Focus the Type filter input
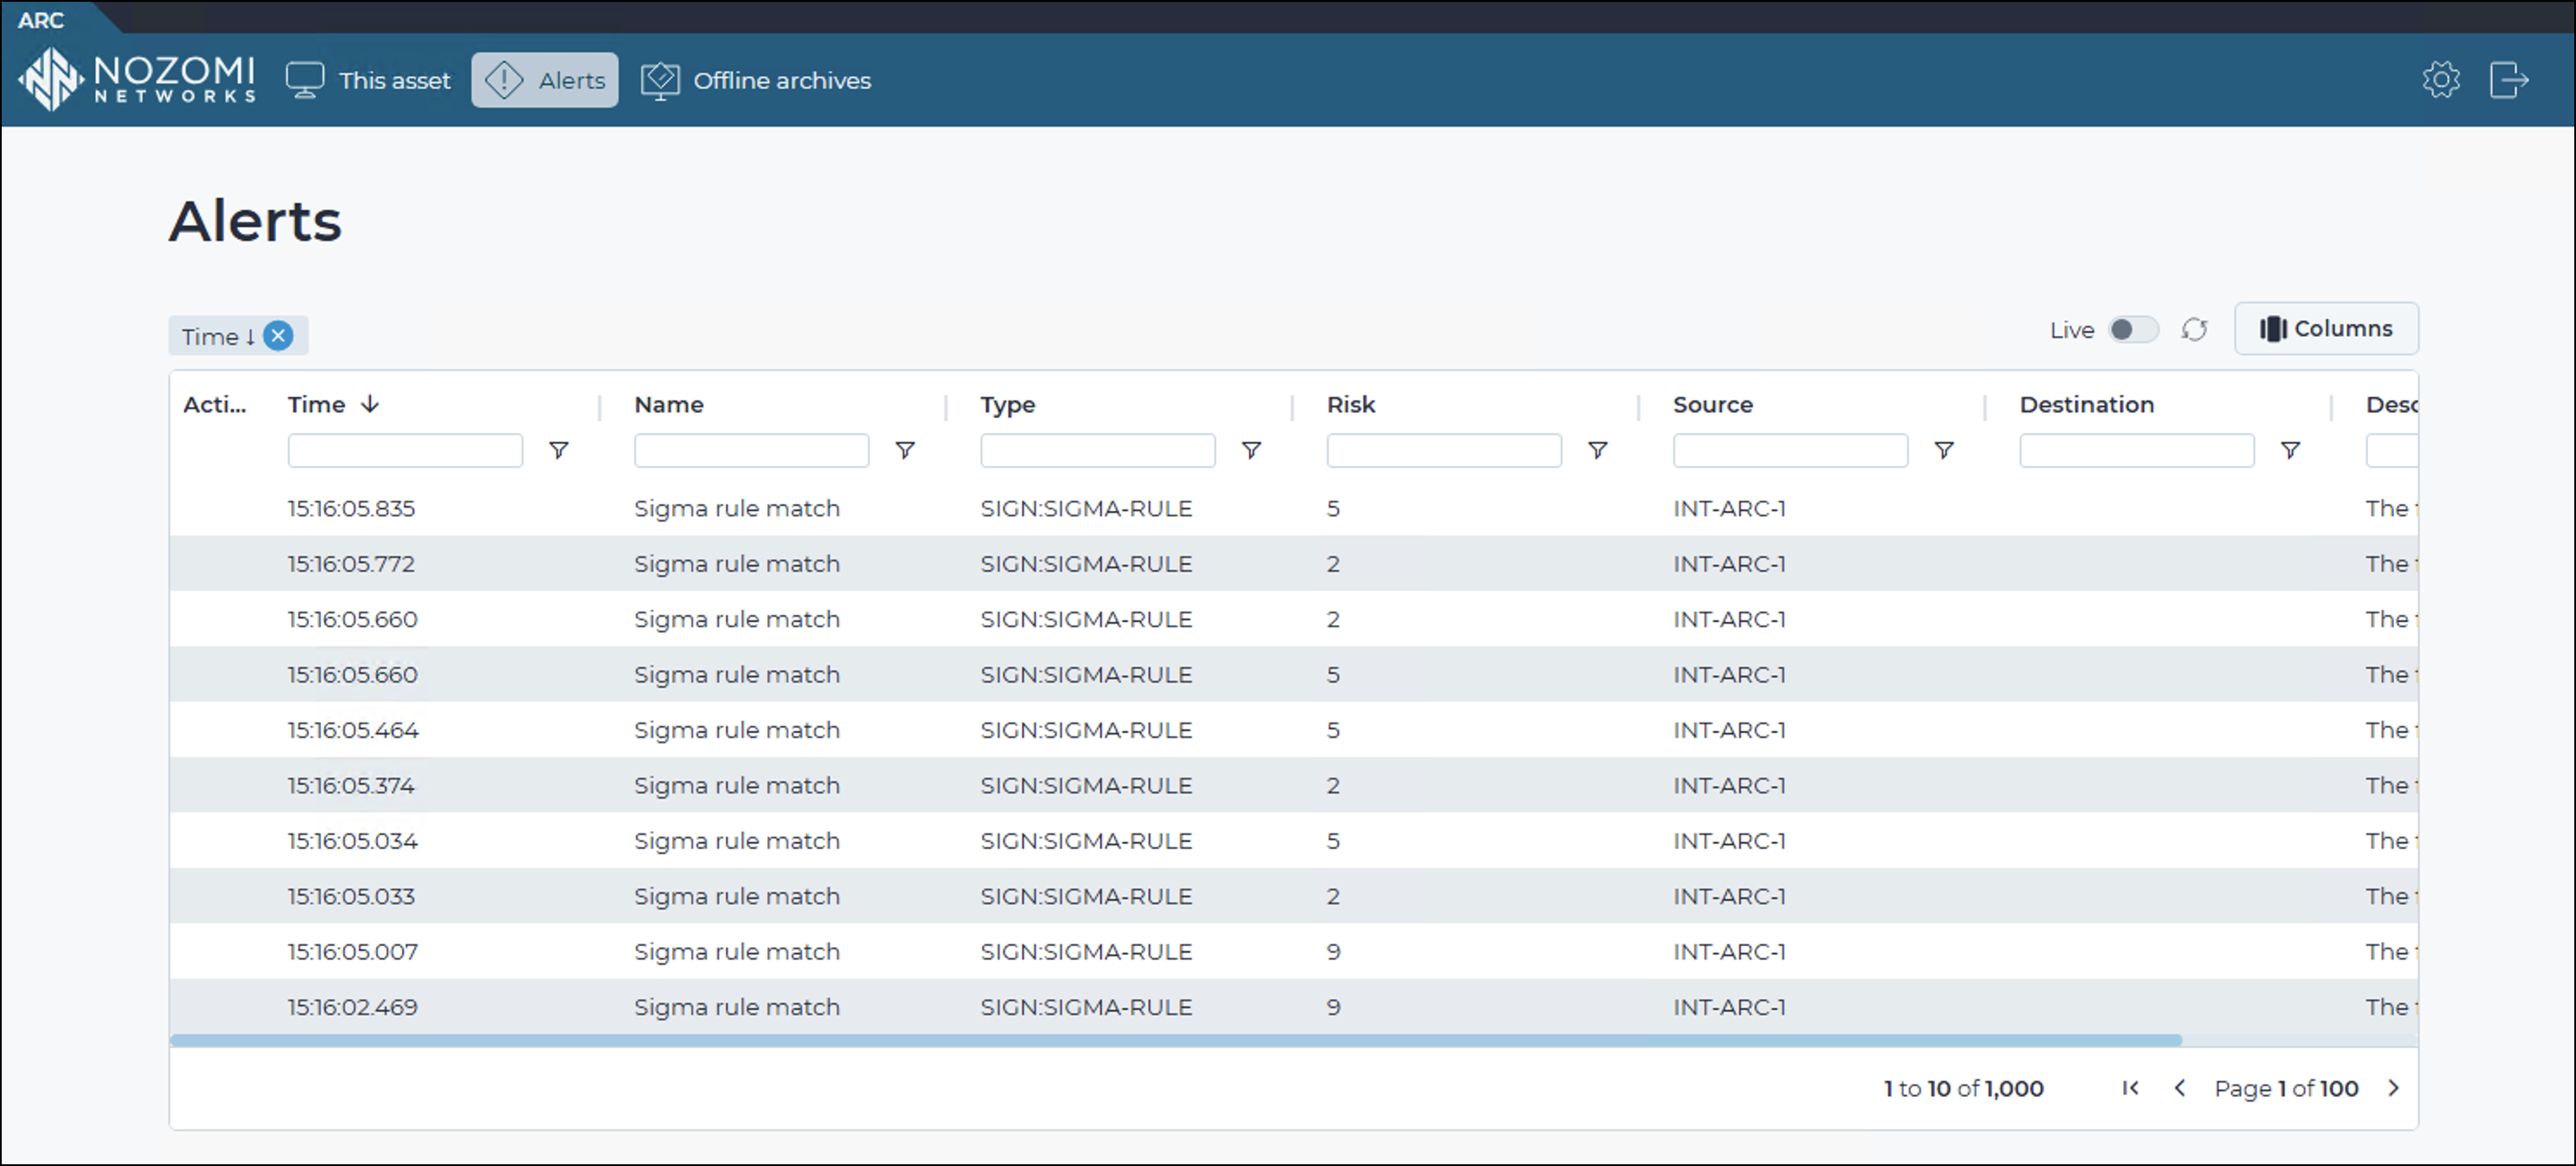Image resolution: width=2576 pixels, height=1166 pixels. 1097,451
